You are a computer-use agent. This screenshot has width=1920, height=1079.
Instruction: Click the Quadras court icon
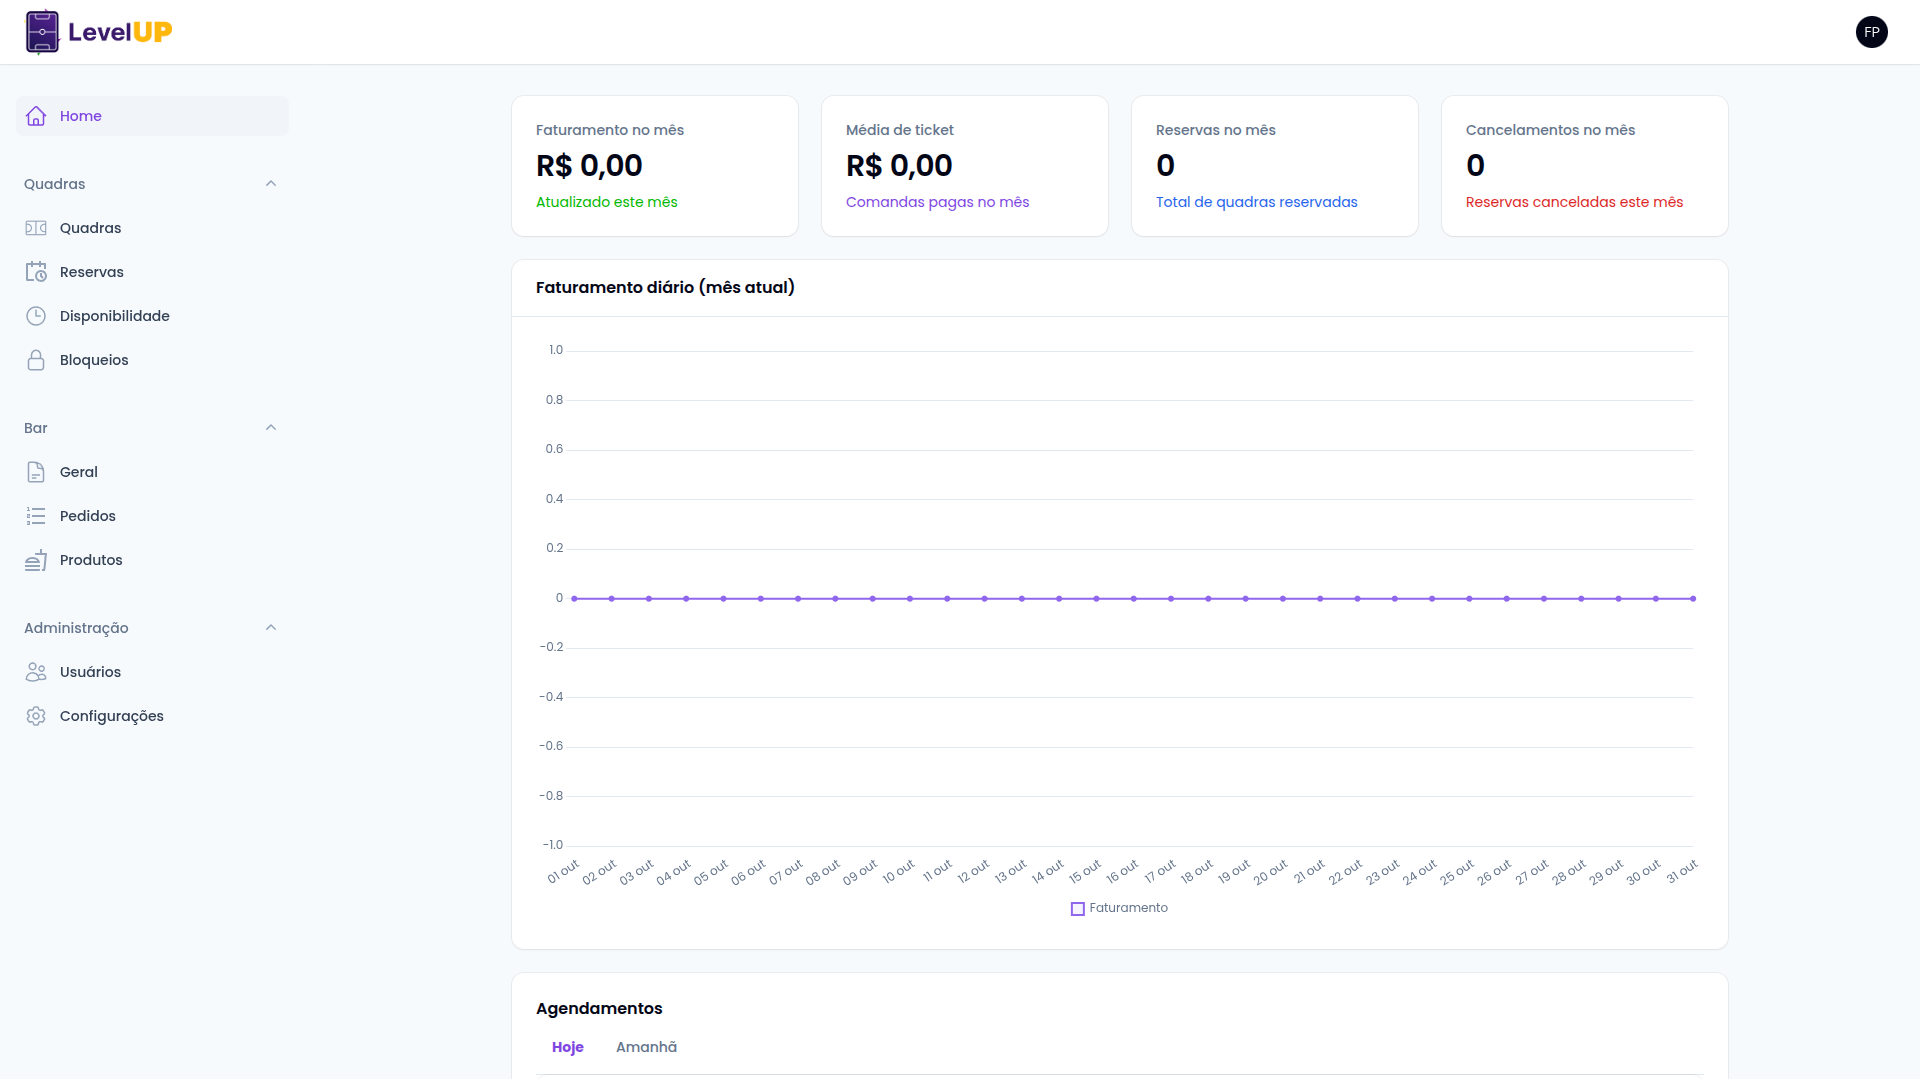tap(36, 228)
